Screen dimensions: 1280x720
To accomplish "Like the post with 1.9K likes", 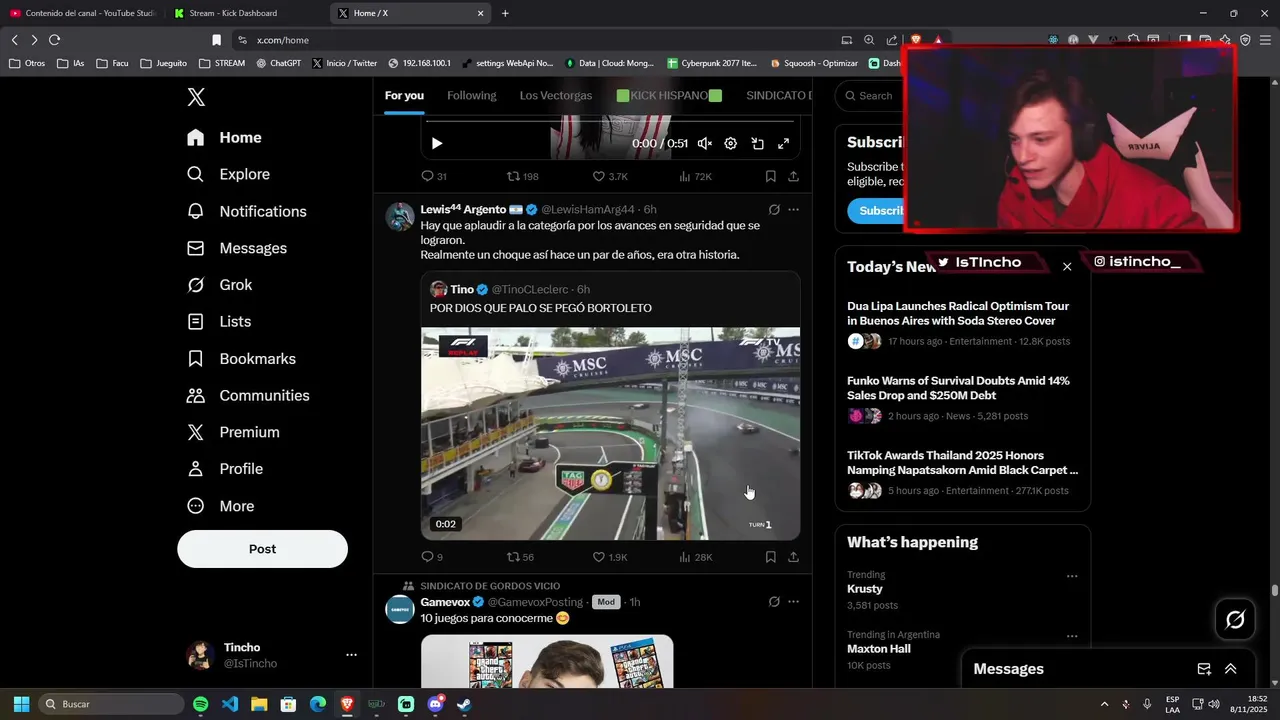I will pyautogui.click(x=610, y=557).
